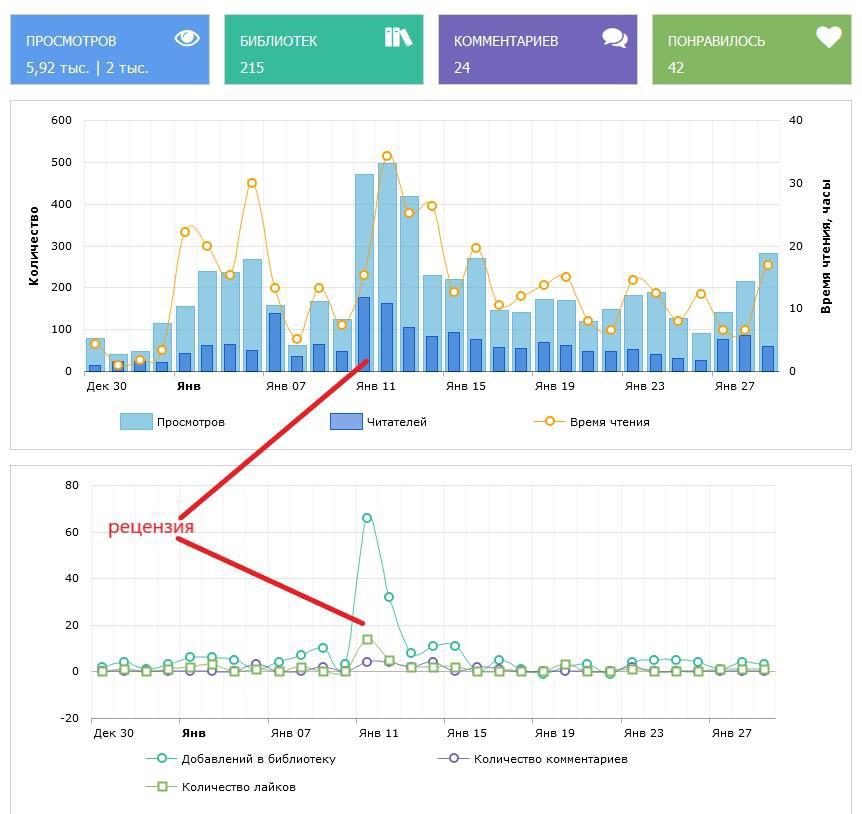Select the Комментариев 24 stats card
This screenshot has width=862, height=814.
(x=537, y=50)
